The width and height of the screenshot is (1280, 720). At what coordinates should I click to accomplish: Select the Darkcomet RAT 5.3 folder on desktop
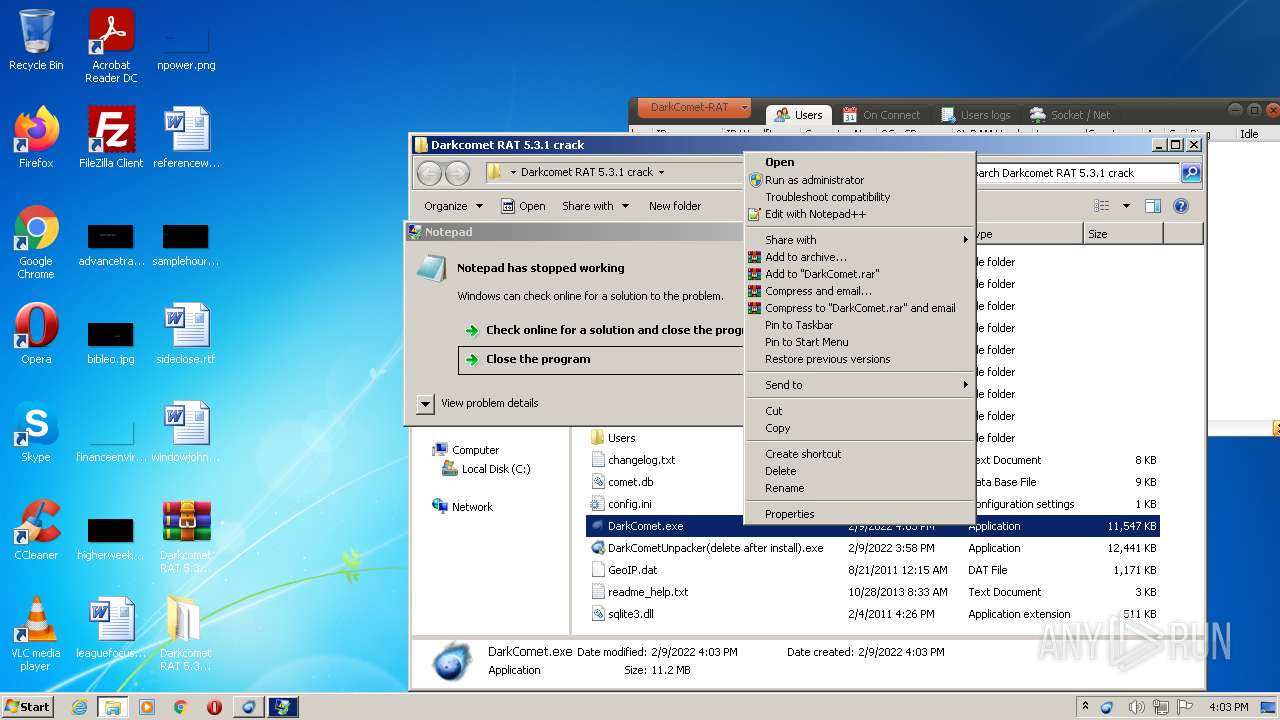[186, 634]
